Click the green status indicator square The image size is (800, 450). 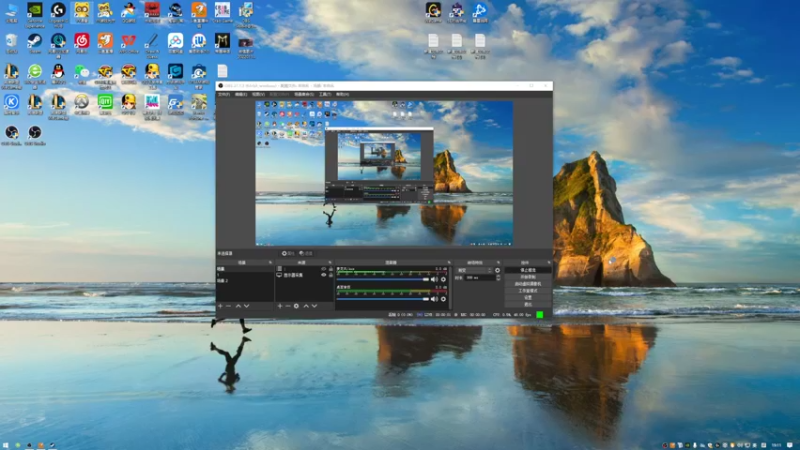point(540,315)
